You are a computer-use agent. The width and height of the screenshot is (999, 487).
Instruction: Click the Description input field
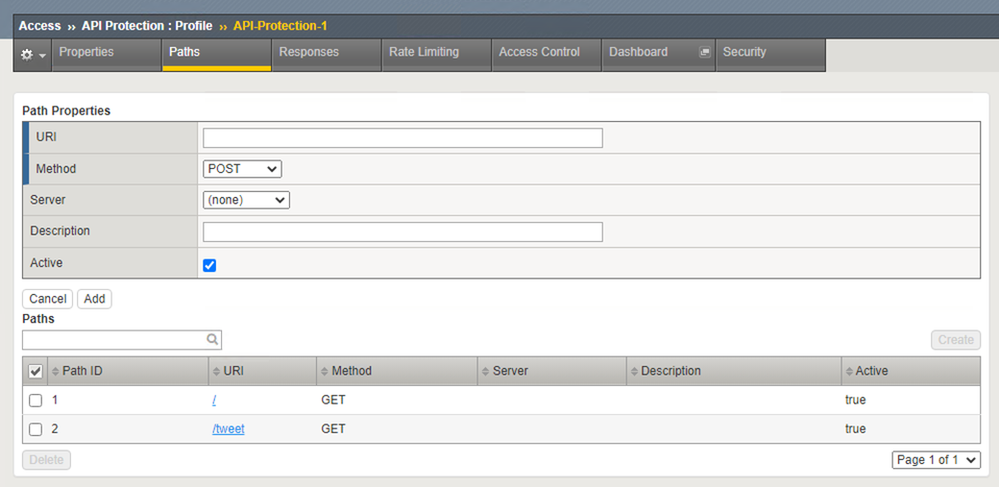(402, 232)
